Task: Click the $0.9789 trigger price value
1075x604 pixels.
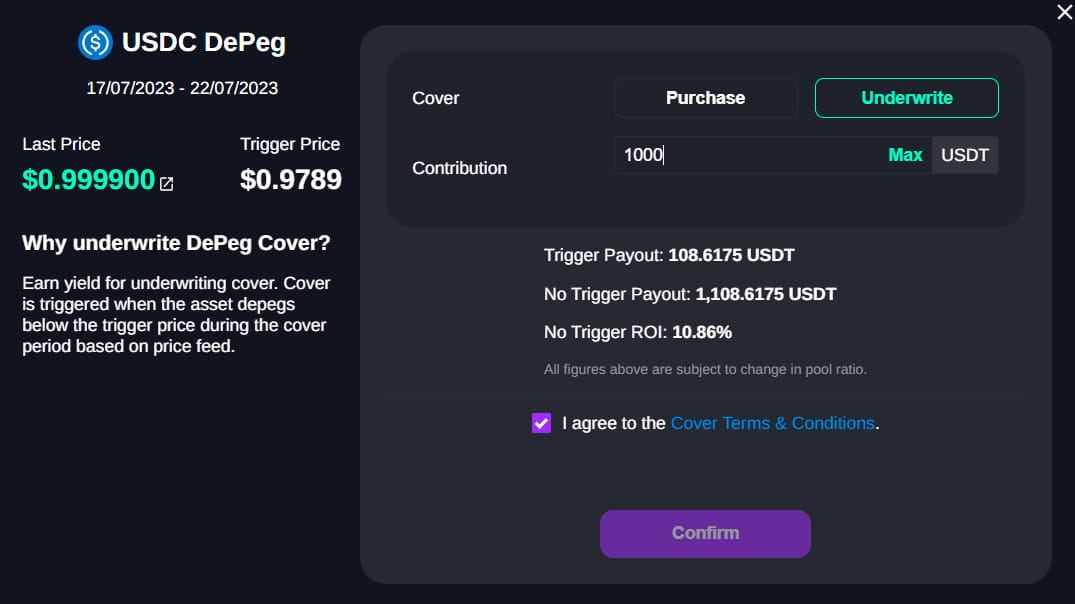Action: (291, 180)
